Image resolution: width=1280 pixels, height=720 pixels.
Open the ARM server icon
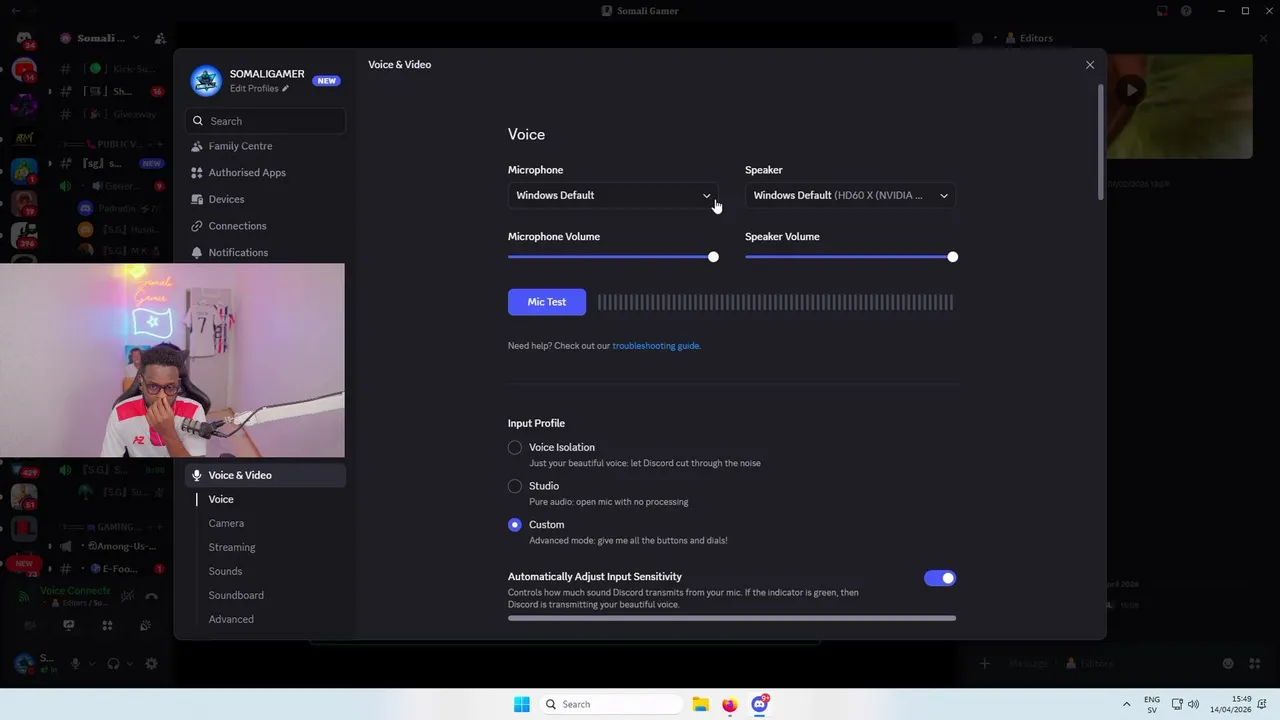point(24,138)
